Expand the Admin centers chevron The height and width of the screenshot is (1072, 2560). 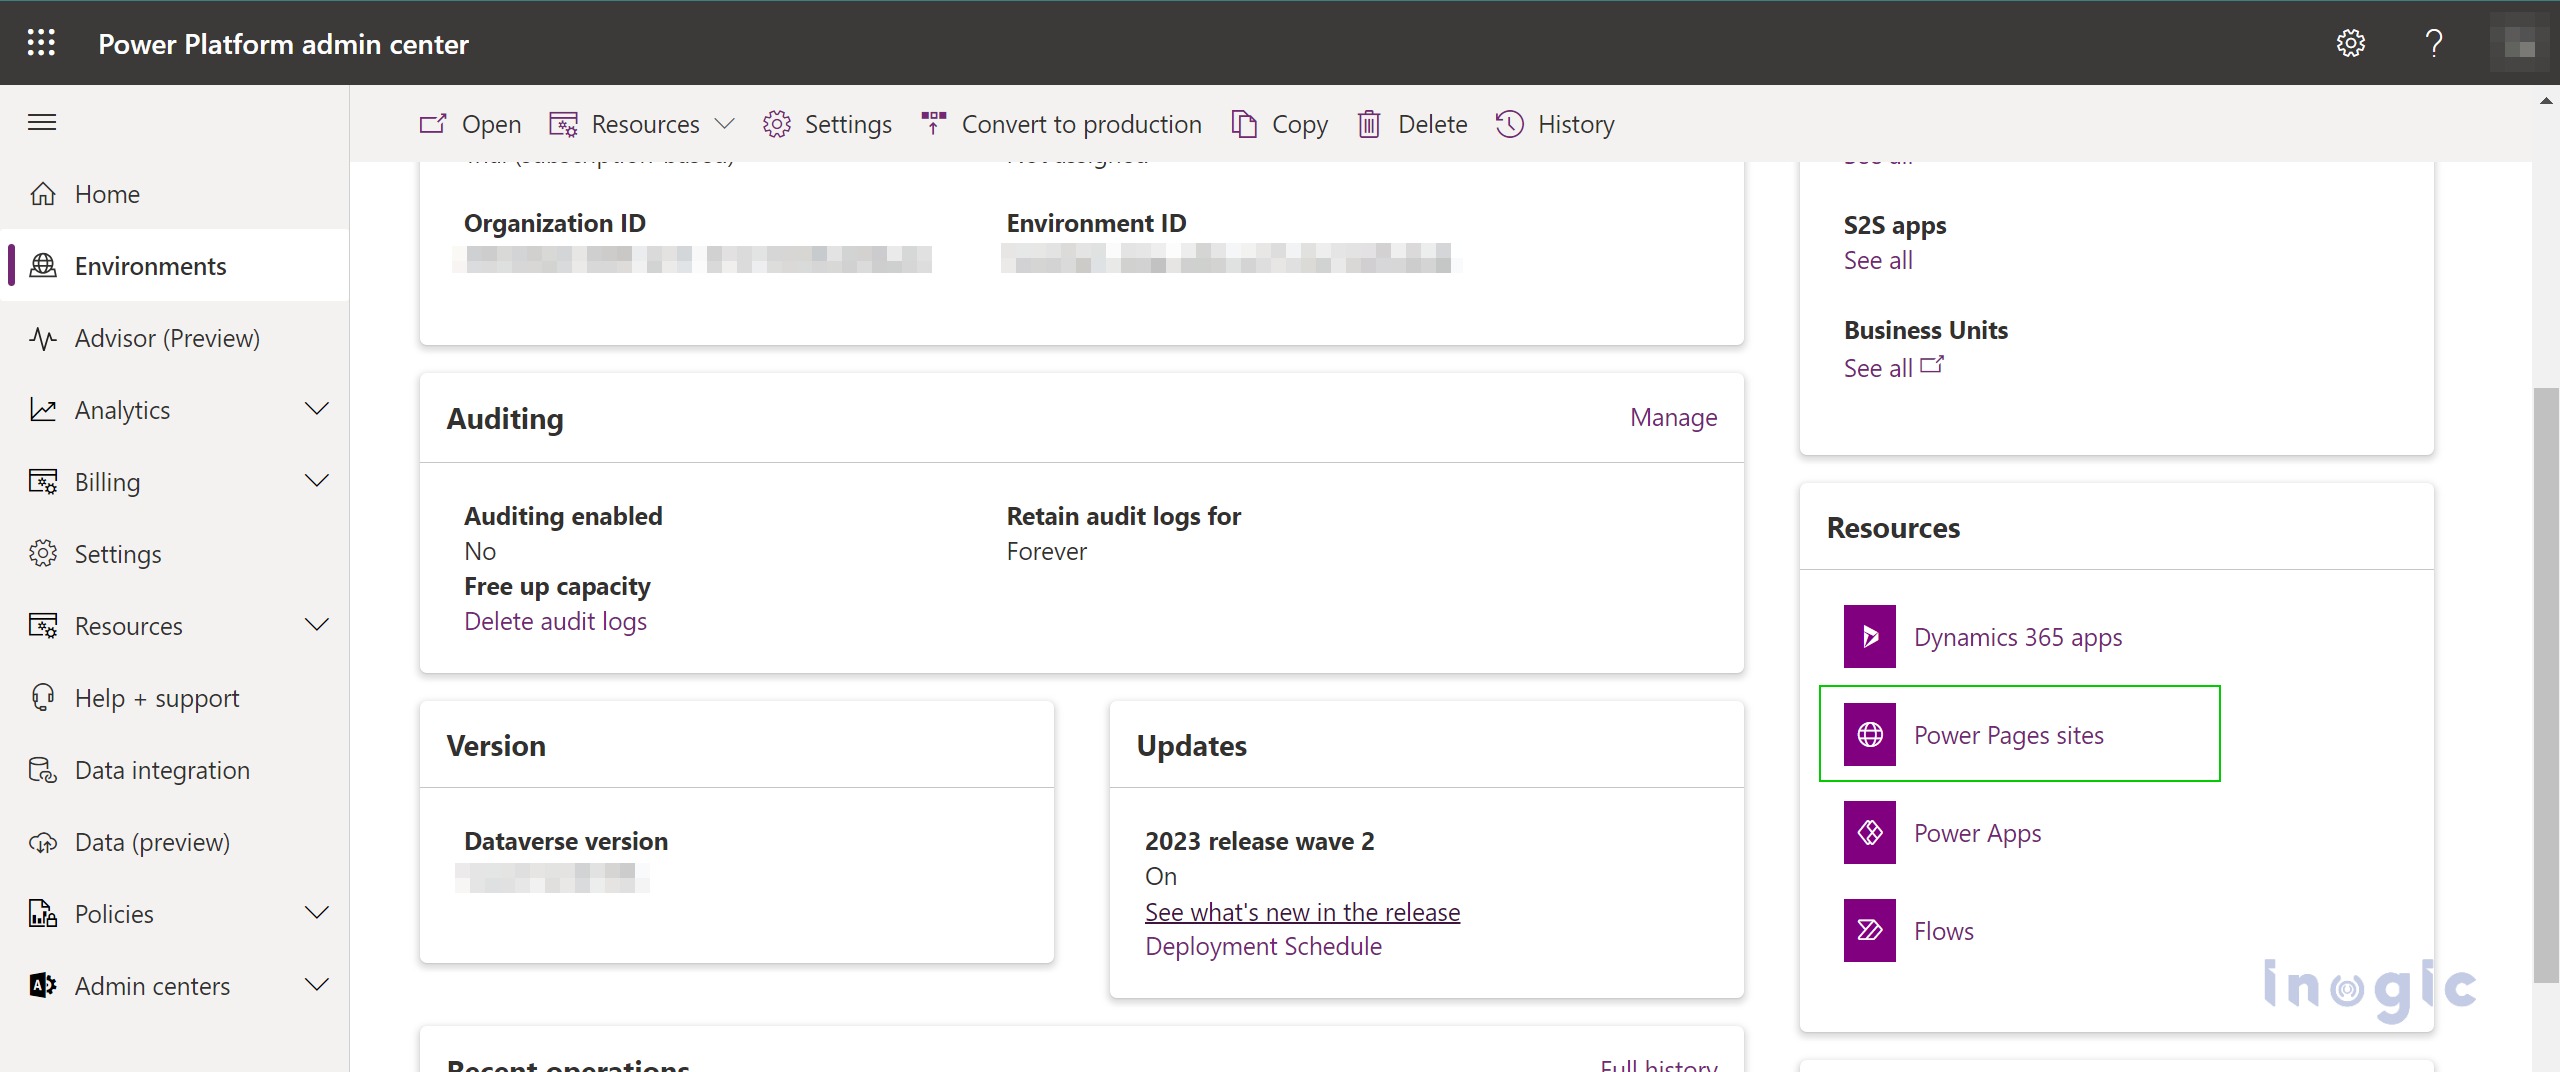(317, 985)
